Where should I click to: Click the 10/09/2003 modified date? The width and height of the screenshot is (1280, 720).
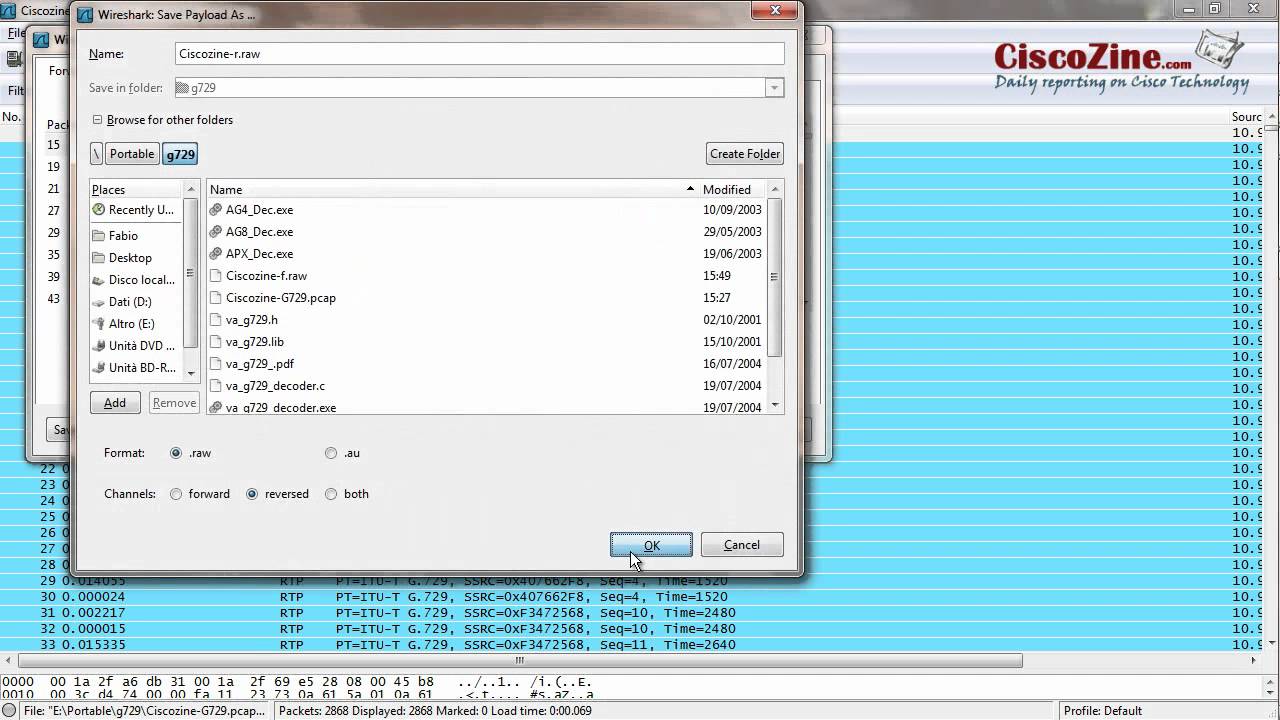[732, 210]
